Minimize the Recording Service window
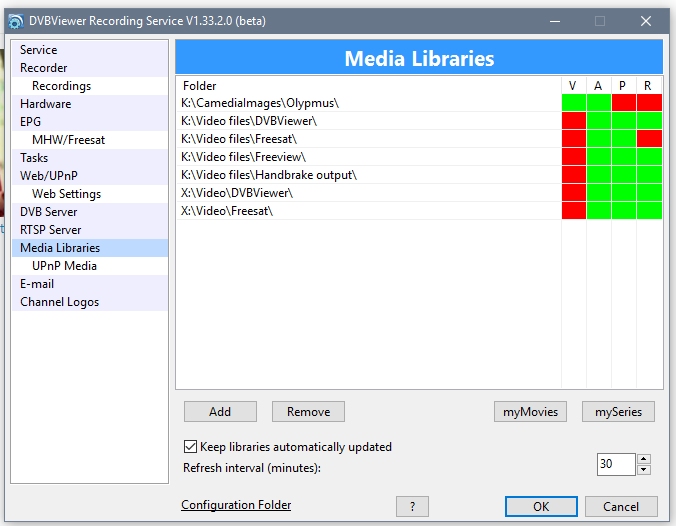This screenshot has width=676, height=526. 555,21
